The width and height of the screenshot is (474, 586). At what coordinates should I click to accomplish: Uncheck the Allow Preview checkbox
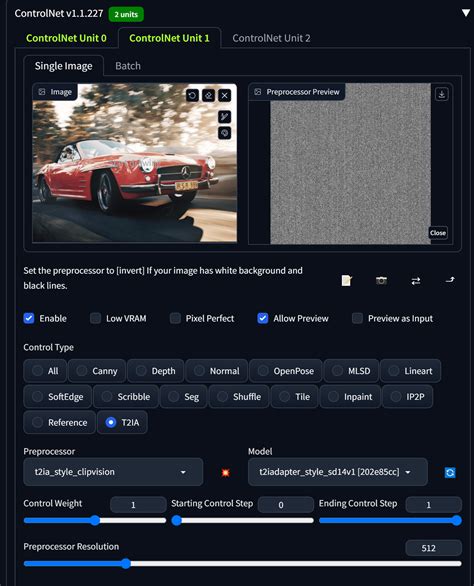coord(263,318)
